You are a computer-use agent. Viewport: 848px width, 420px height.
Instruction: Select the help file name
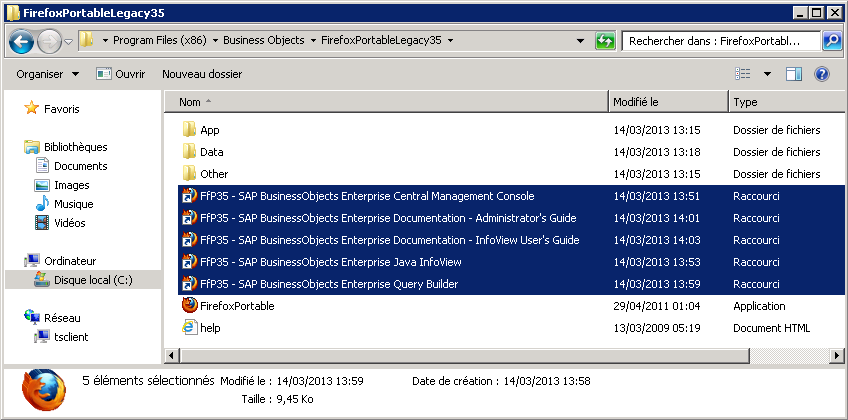[x=210, y=328]
